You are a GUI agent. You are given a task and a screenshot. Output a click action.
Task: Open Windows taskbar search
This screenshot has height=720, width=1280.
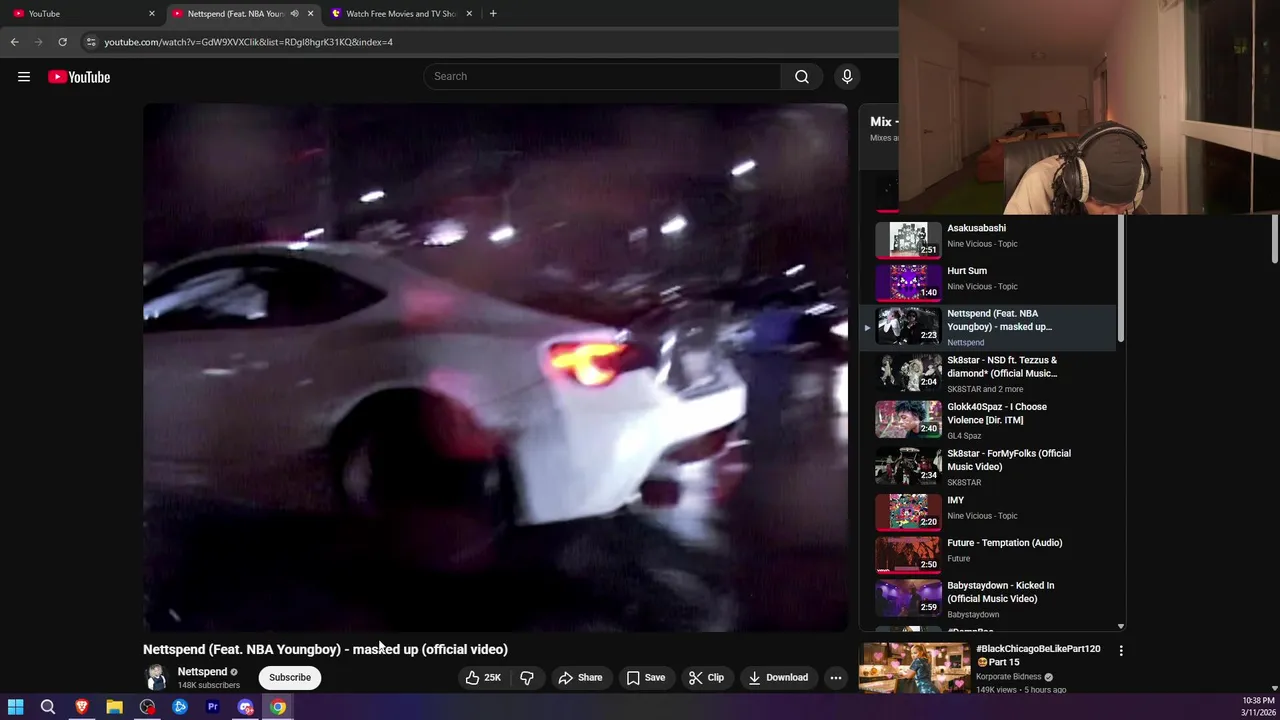[48, 707]
